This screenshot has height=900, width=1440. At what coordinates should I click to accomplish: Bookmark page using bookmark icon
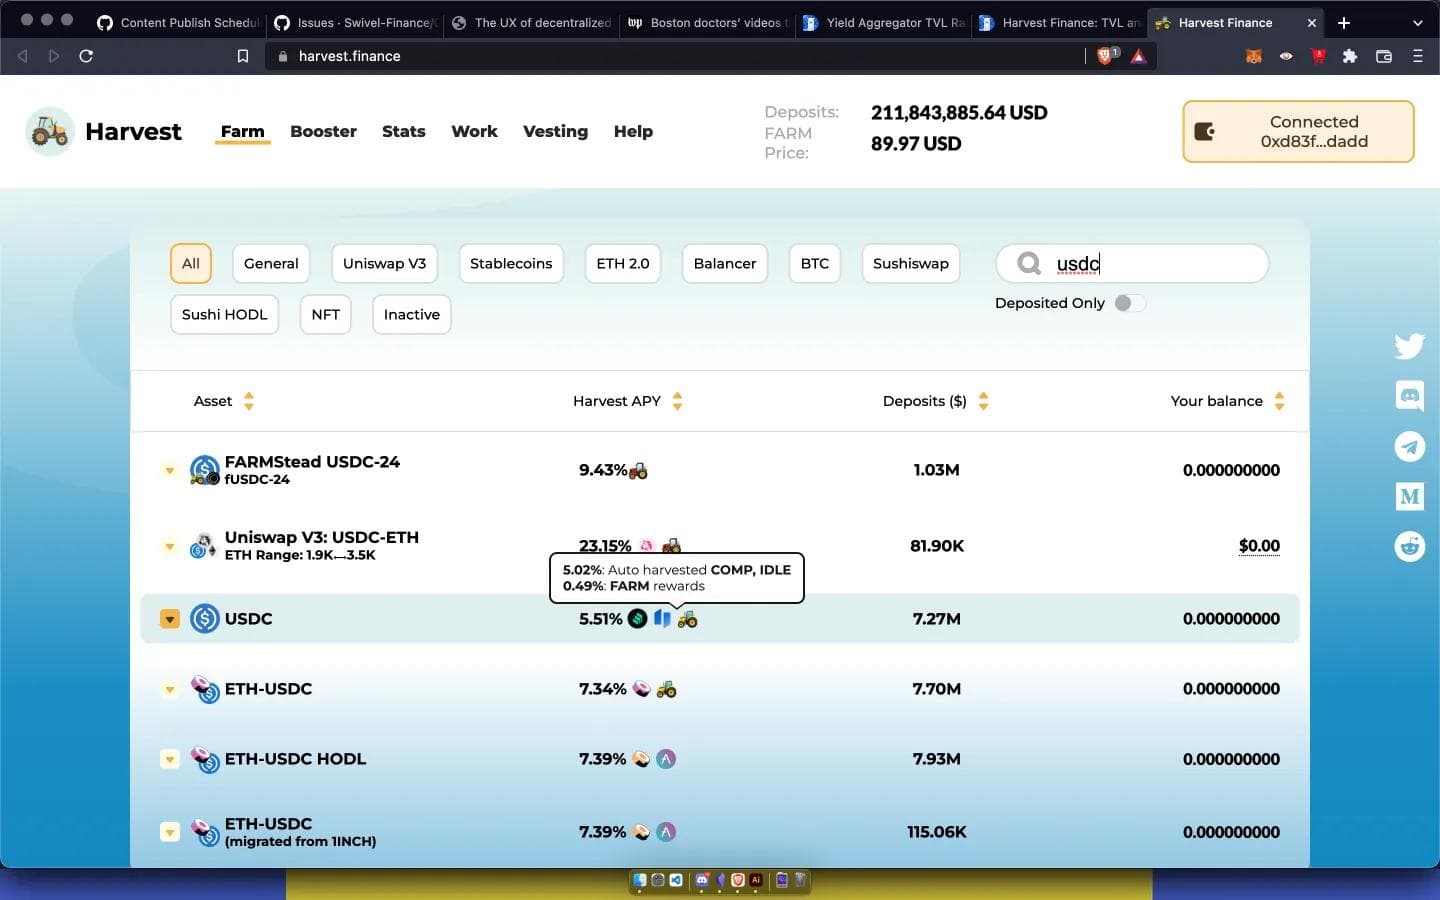coord(242,56)
